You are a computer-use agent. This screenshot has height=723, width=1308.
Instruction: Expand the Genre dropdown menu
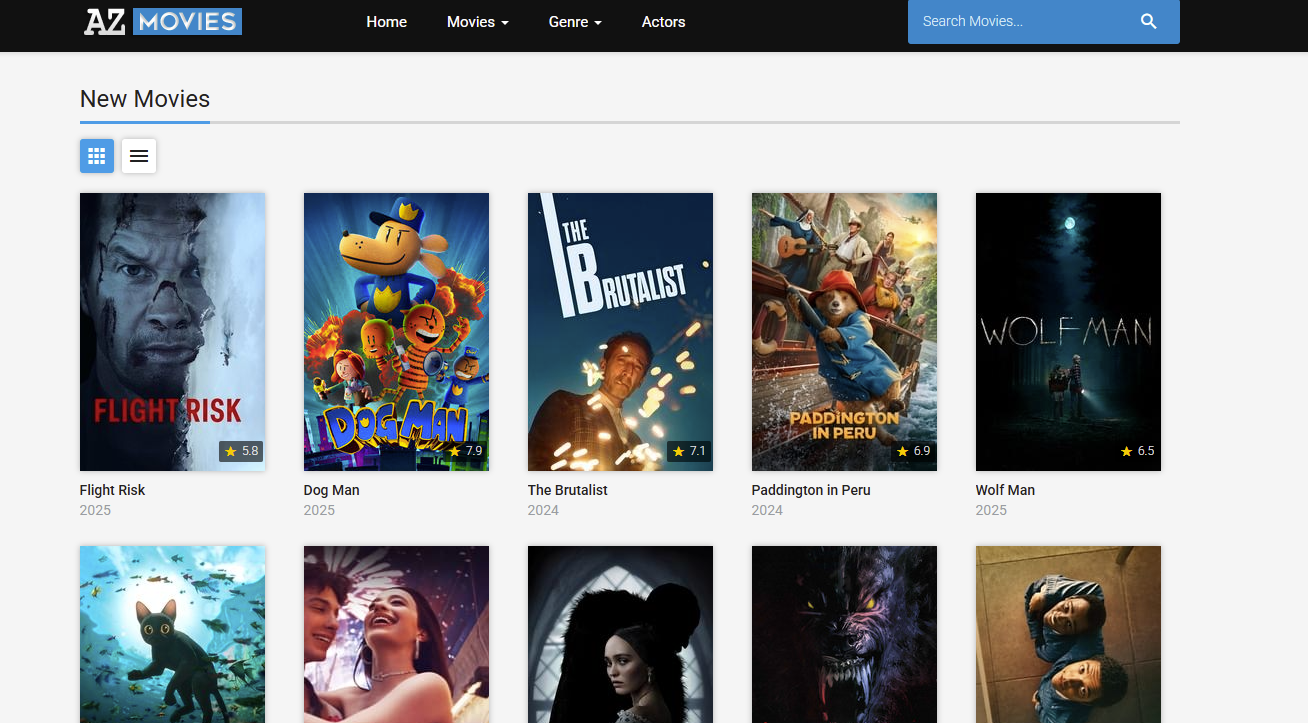click(x=575, y=22)
